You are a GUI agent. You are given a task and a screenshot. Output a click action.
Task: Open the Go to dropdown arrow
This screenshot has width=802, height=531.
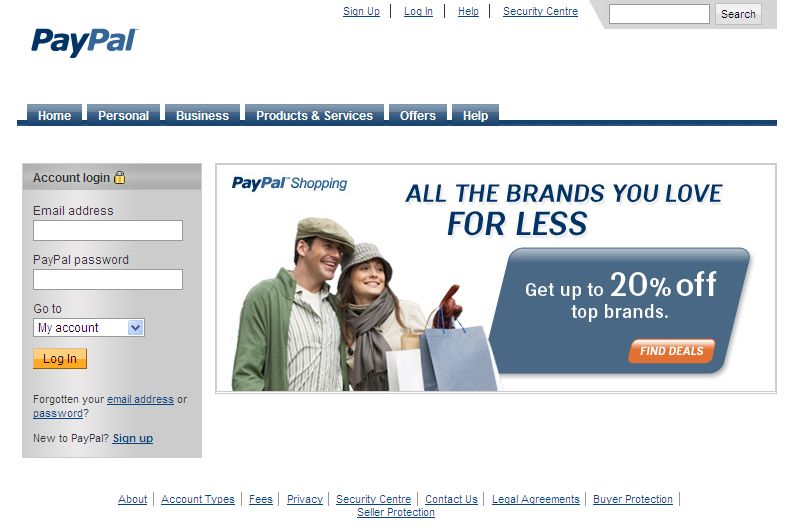pyautogui.click(x=136, y=327)
